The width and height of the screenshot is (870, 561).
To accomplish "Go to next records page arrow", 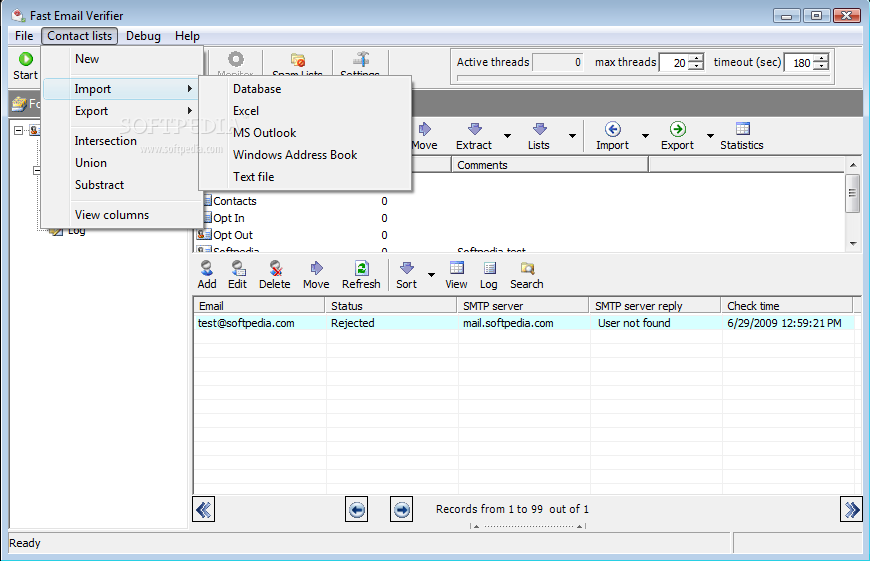I will [401, 509].
